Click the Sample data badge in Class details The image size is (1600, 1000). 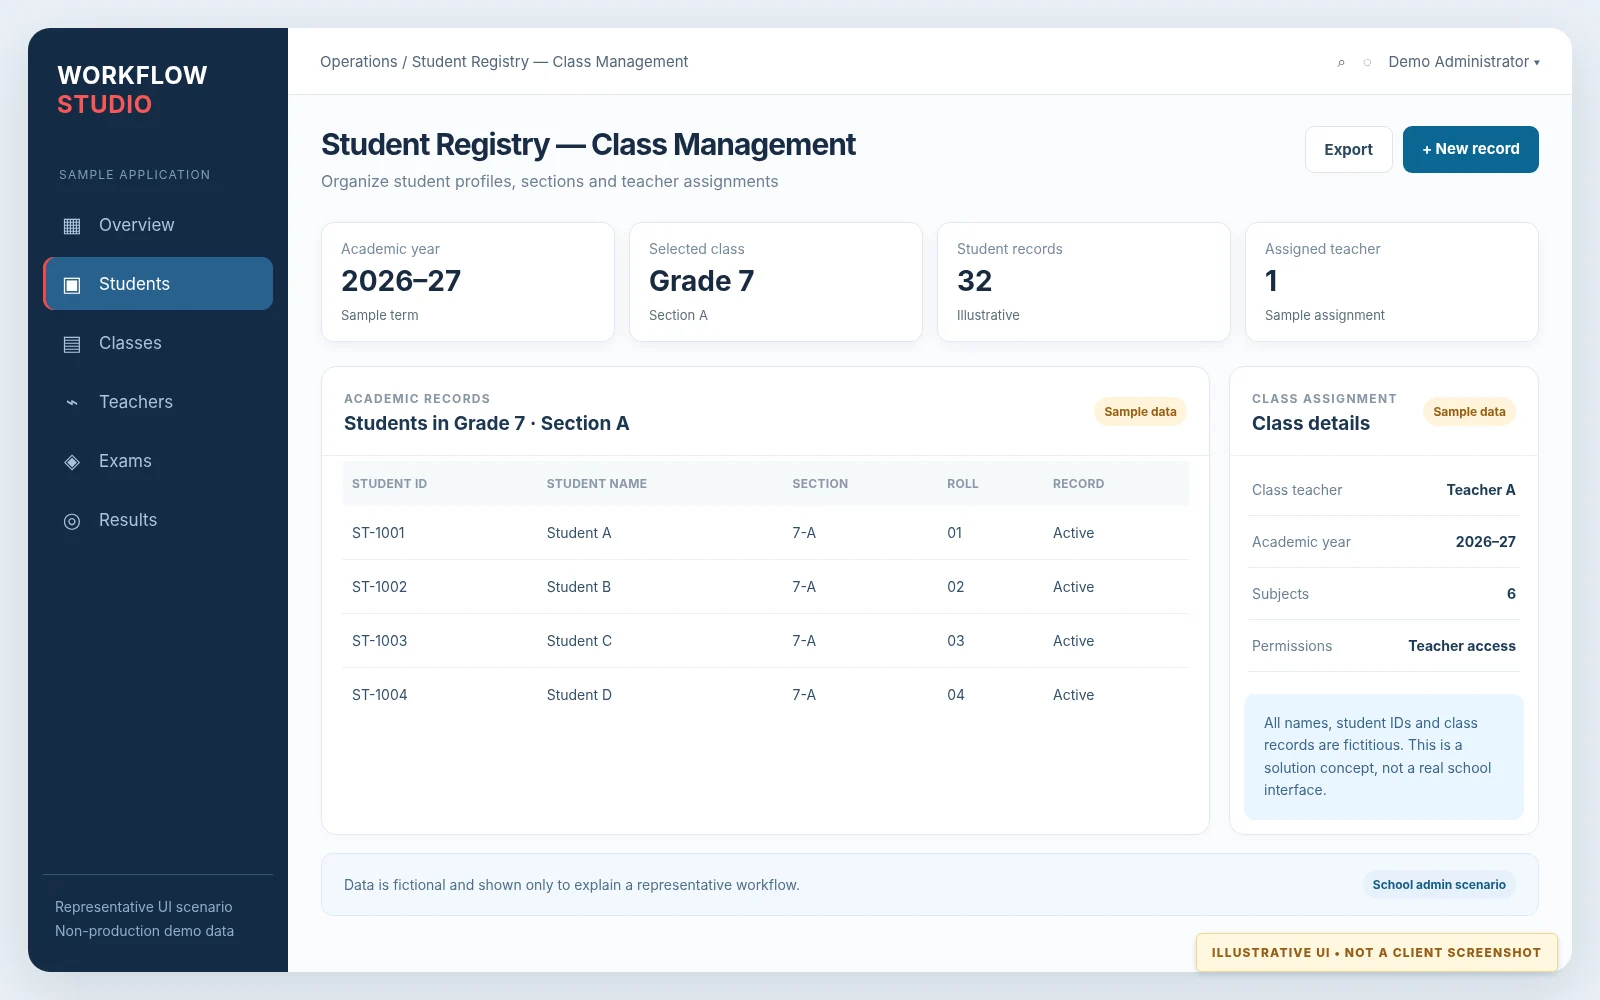(x=1469, y=412)
